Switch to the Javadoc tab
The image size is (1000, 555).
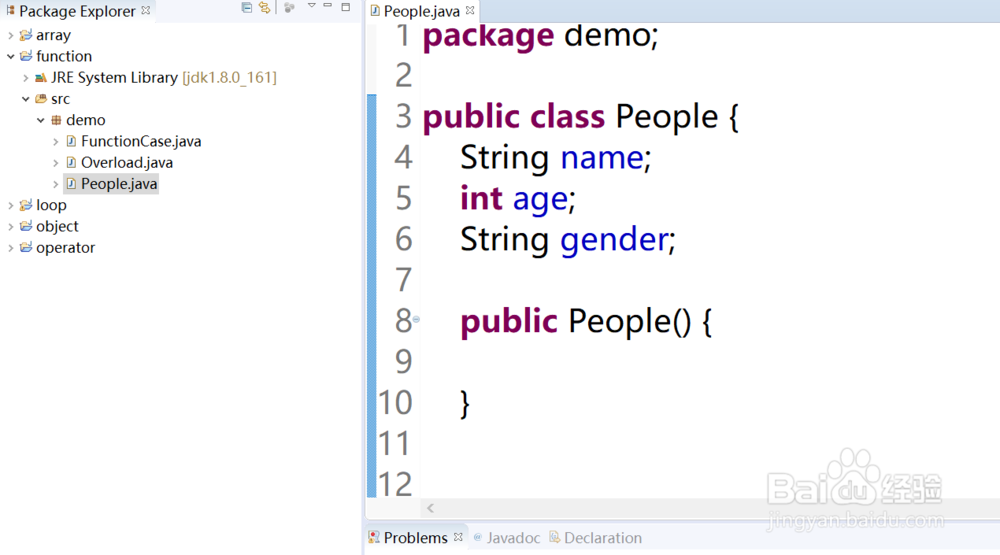coord(513,538)
